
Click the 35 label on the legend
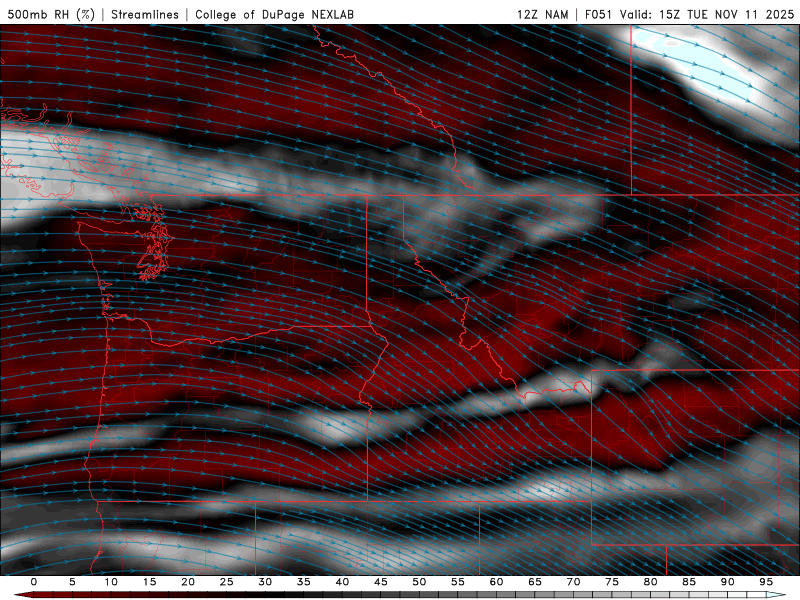pos(304,582)
